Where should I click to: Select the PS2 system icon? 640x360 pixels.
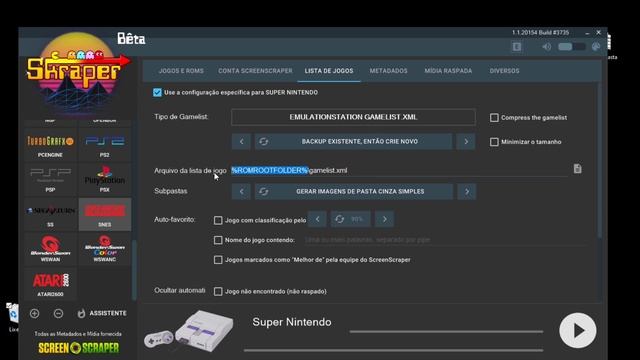point(104,145)
